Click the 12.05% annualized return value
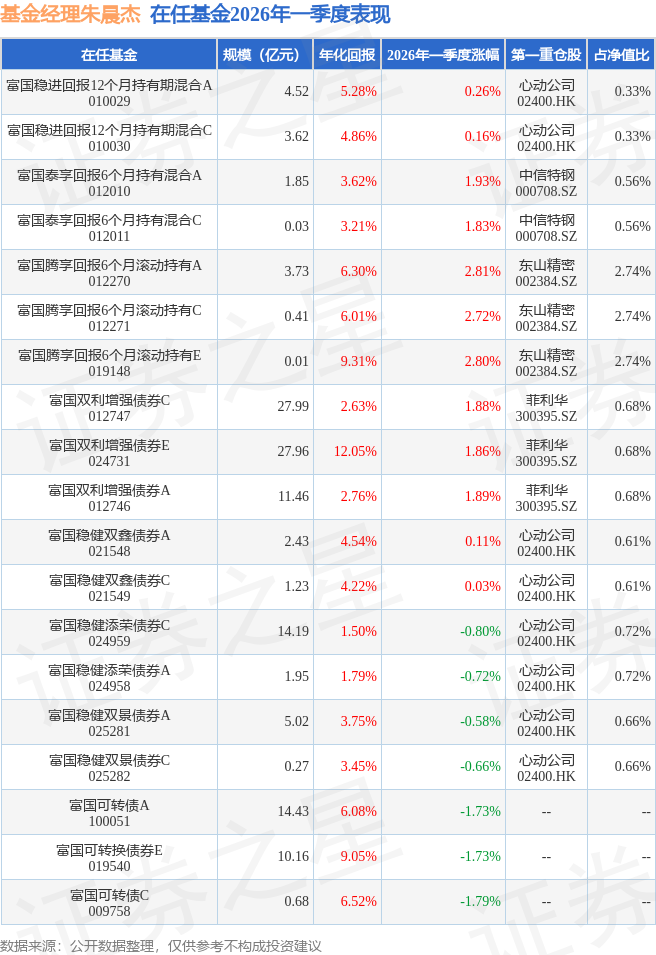The height and width of the screenshot is (955, 656). (355, 452)
